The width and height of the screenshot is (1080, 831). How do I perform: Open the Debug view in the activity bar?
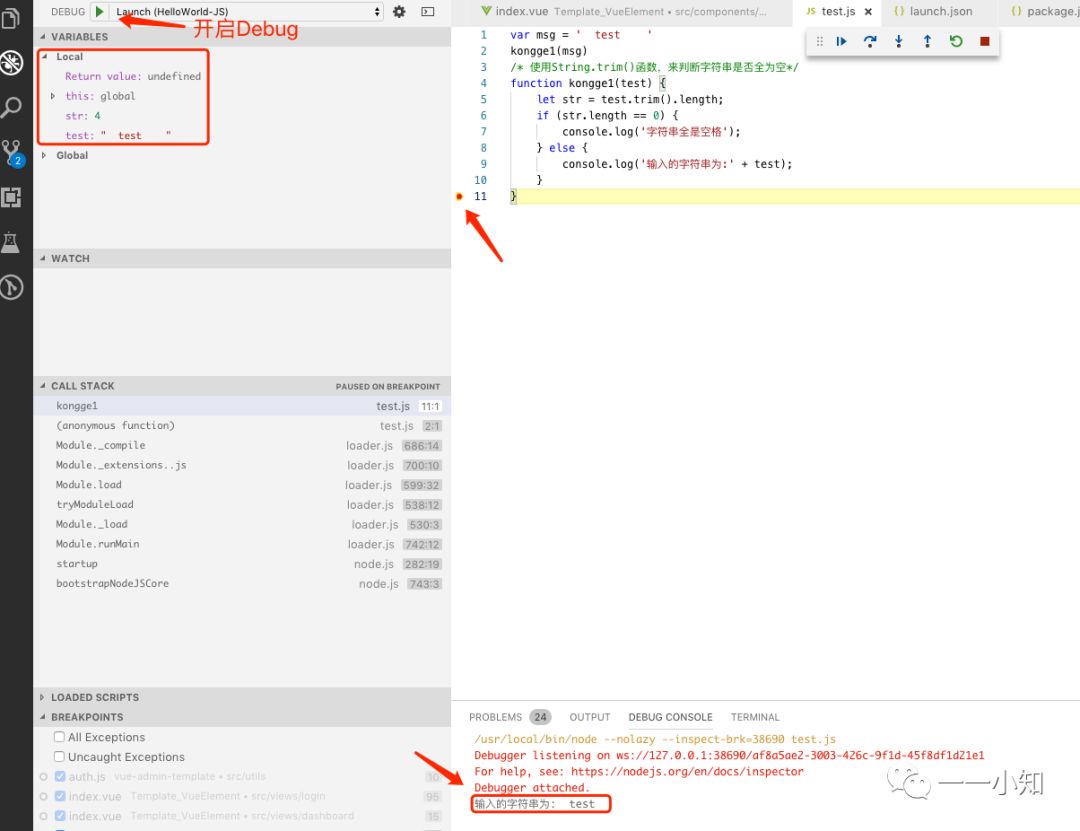12,63
